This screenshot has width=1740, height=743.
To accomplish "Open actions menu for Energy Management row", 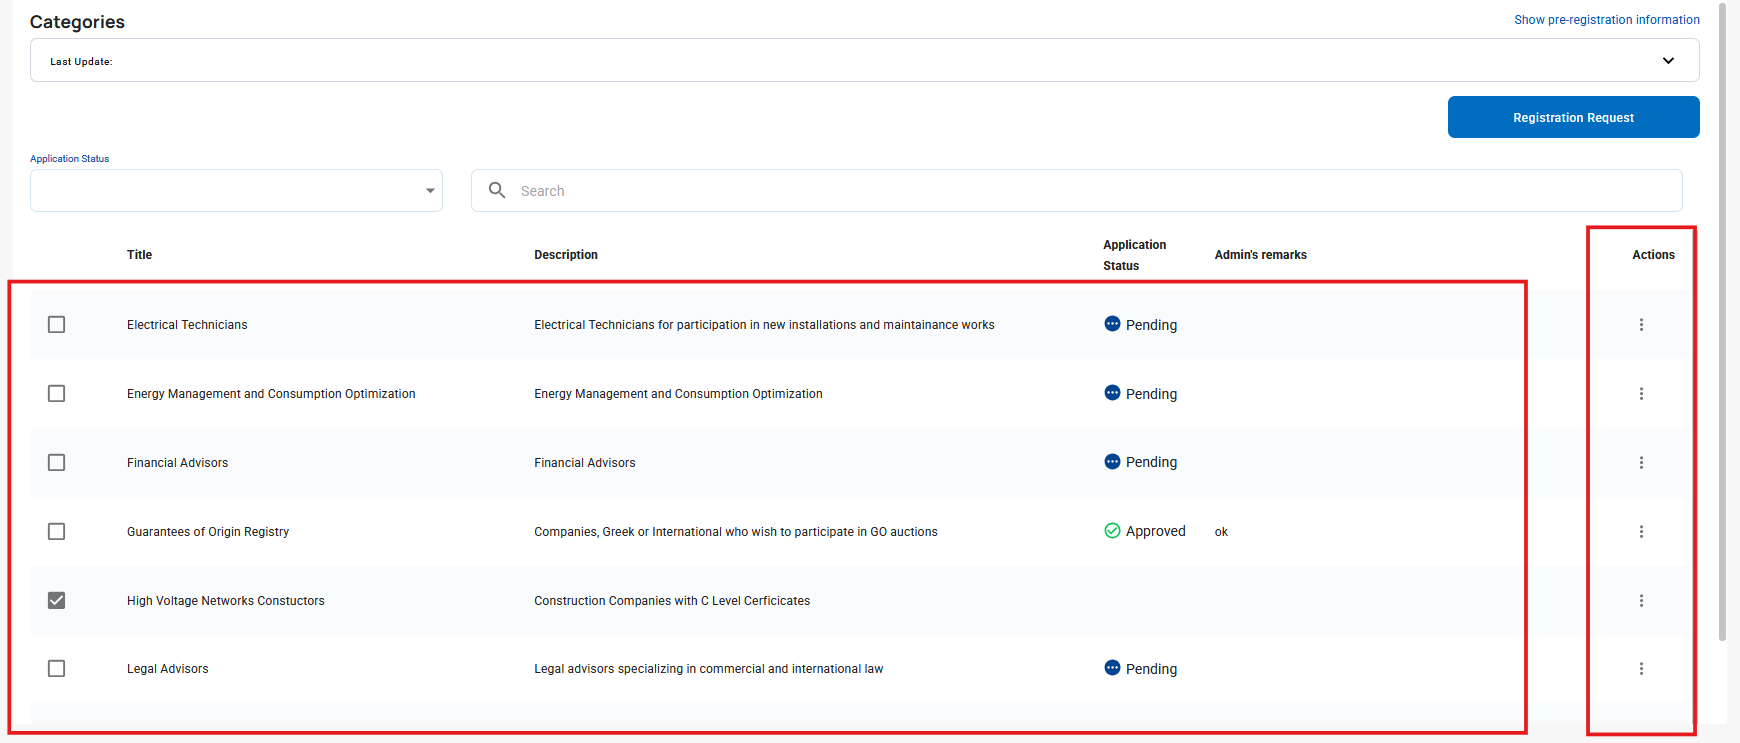I will click(1641, 394).
